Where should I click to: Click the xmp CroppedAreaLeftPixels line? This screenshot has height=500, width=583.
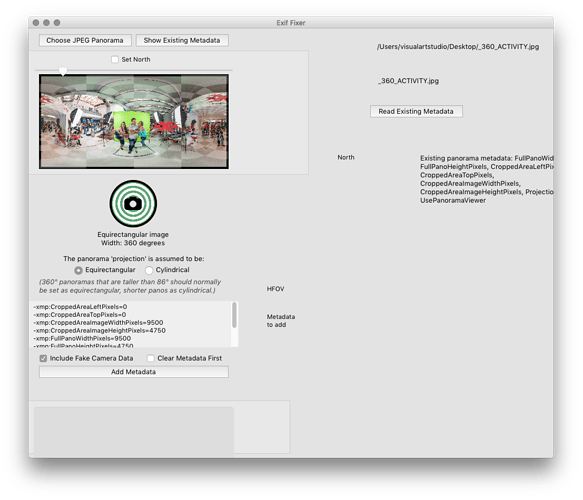80,307
